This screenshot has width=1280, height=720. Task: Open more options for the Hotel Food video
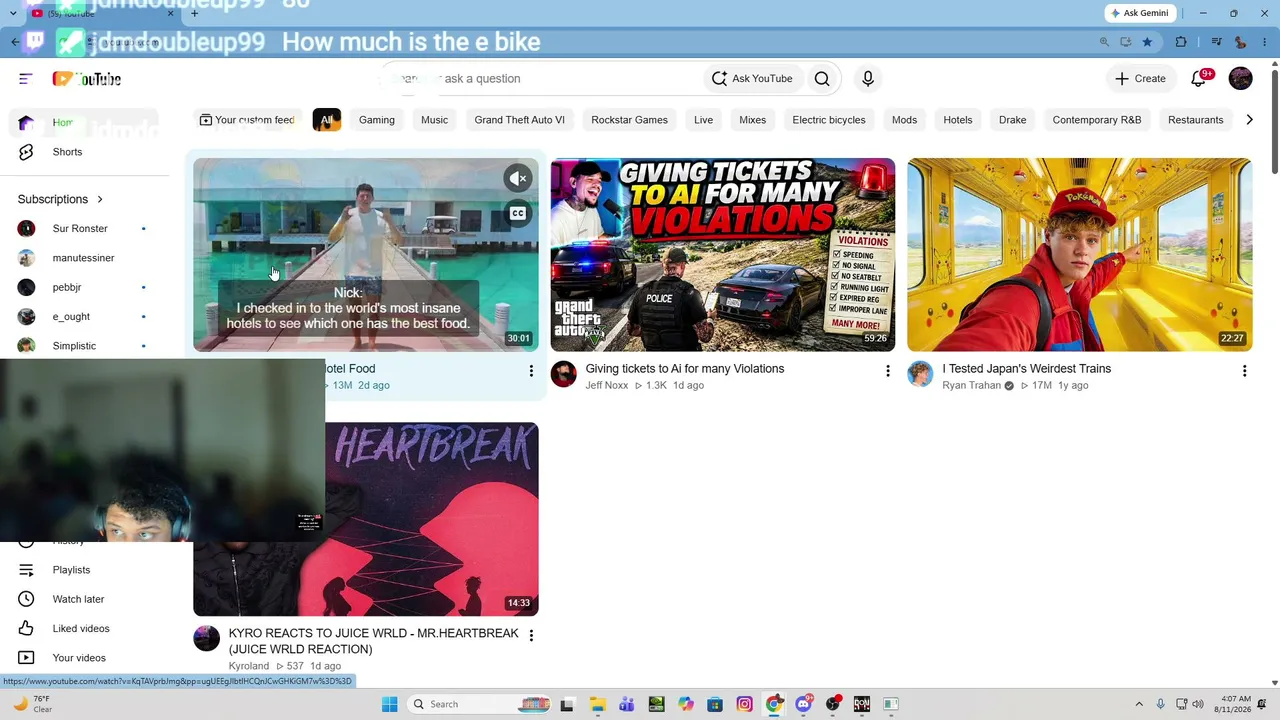pos(531,371)
